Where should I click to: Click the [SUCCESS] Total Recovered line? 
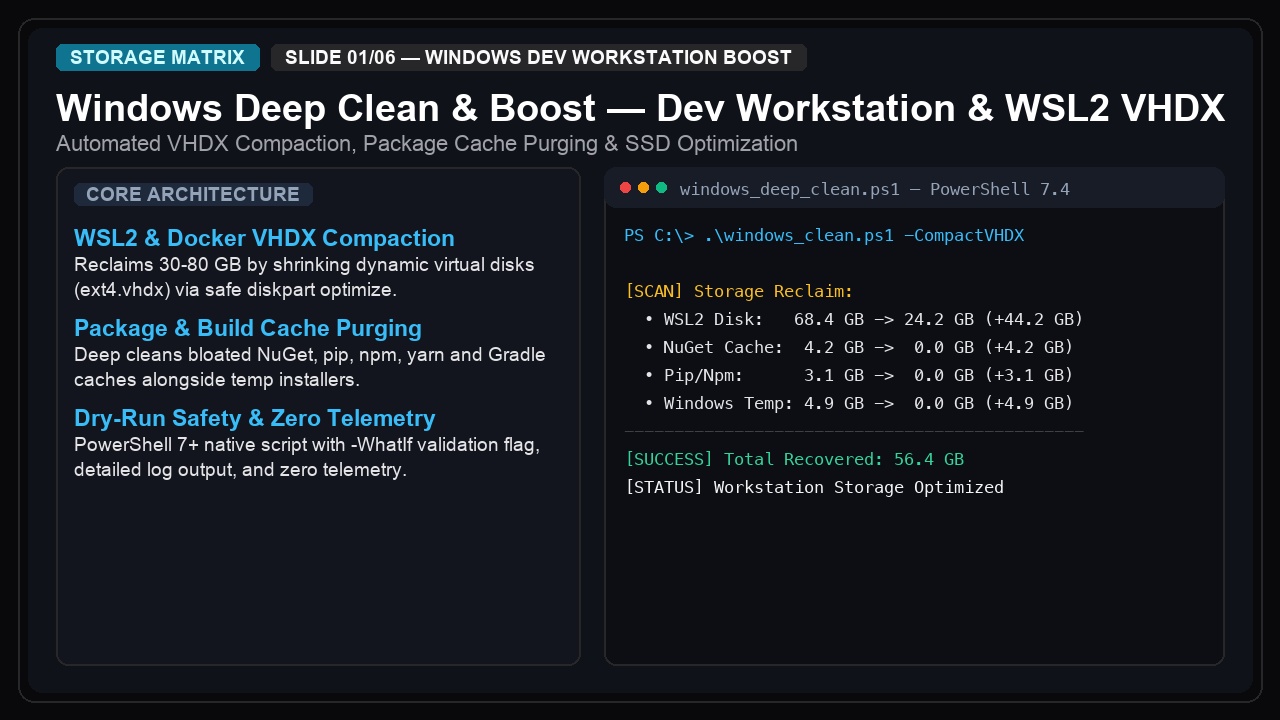(x=794, y=460)
